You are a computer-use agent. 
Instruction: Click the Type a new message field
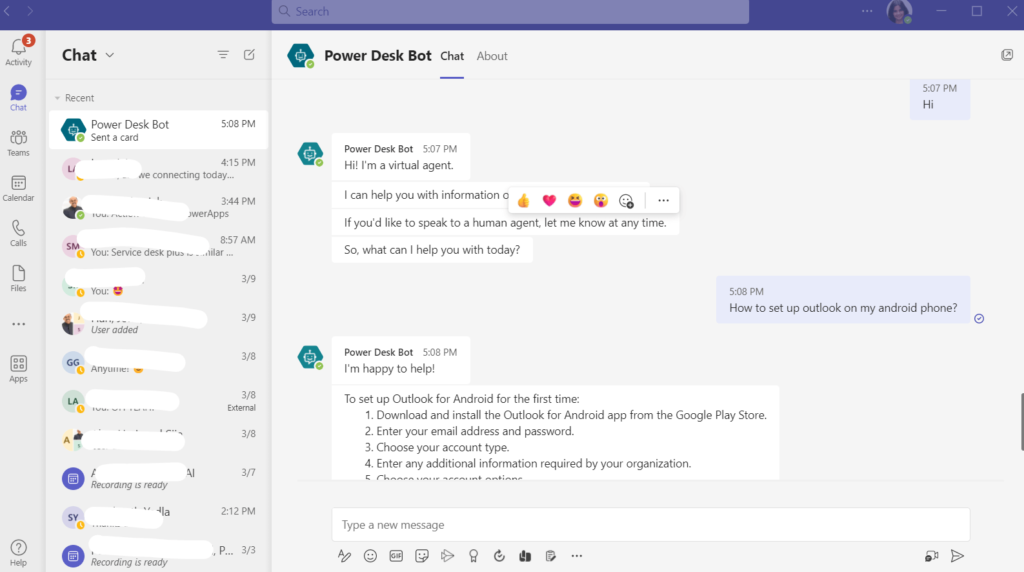click(x=650, y=524)
